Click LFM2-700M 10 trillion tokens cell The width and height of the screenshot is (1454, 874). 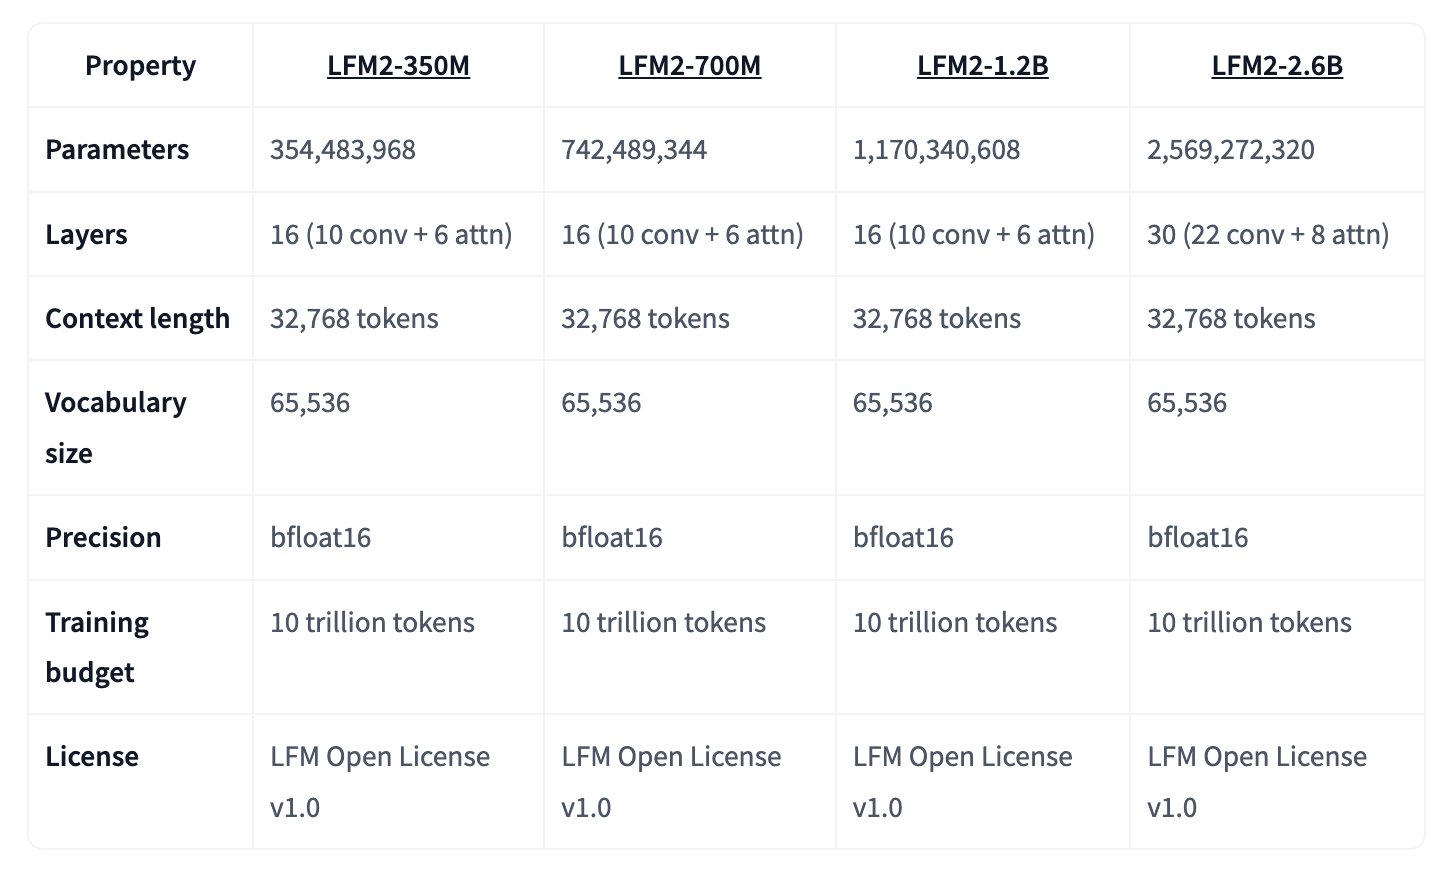coord(663,623)
